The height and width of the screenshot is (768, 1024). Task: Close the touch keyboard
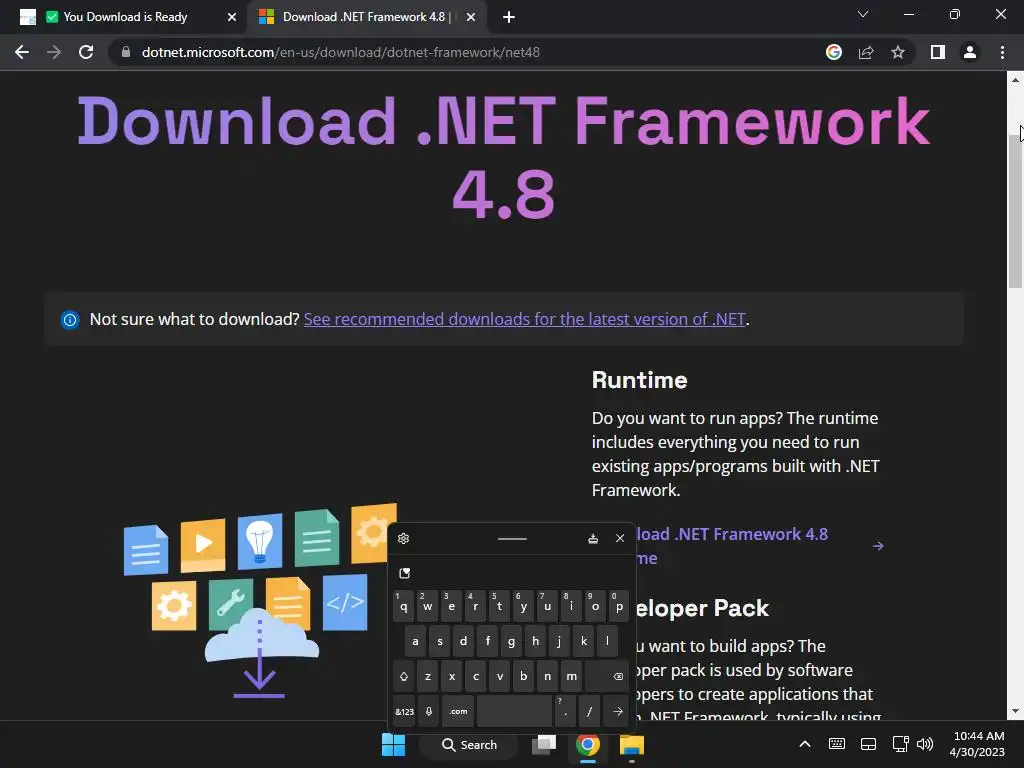620,539
